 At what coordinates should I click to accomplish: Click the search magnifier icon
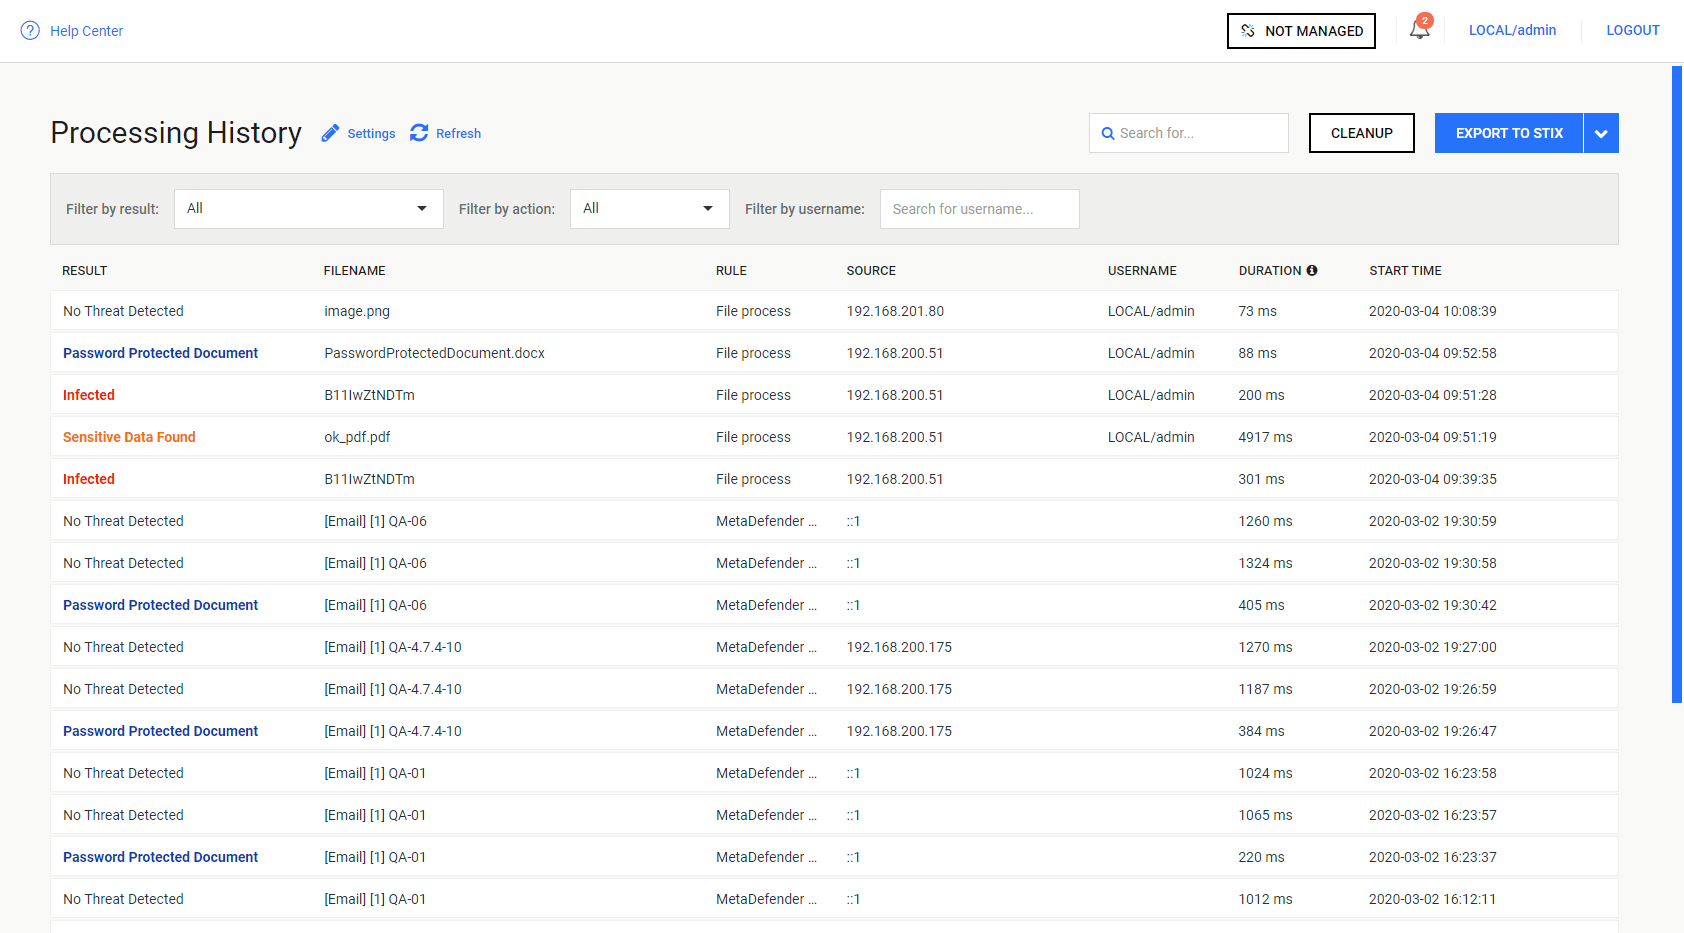(x=1108, y=133)
